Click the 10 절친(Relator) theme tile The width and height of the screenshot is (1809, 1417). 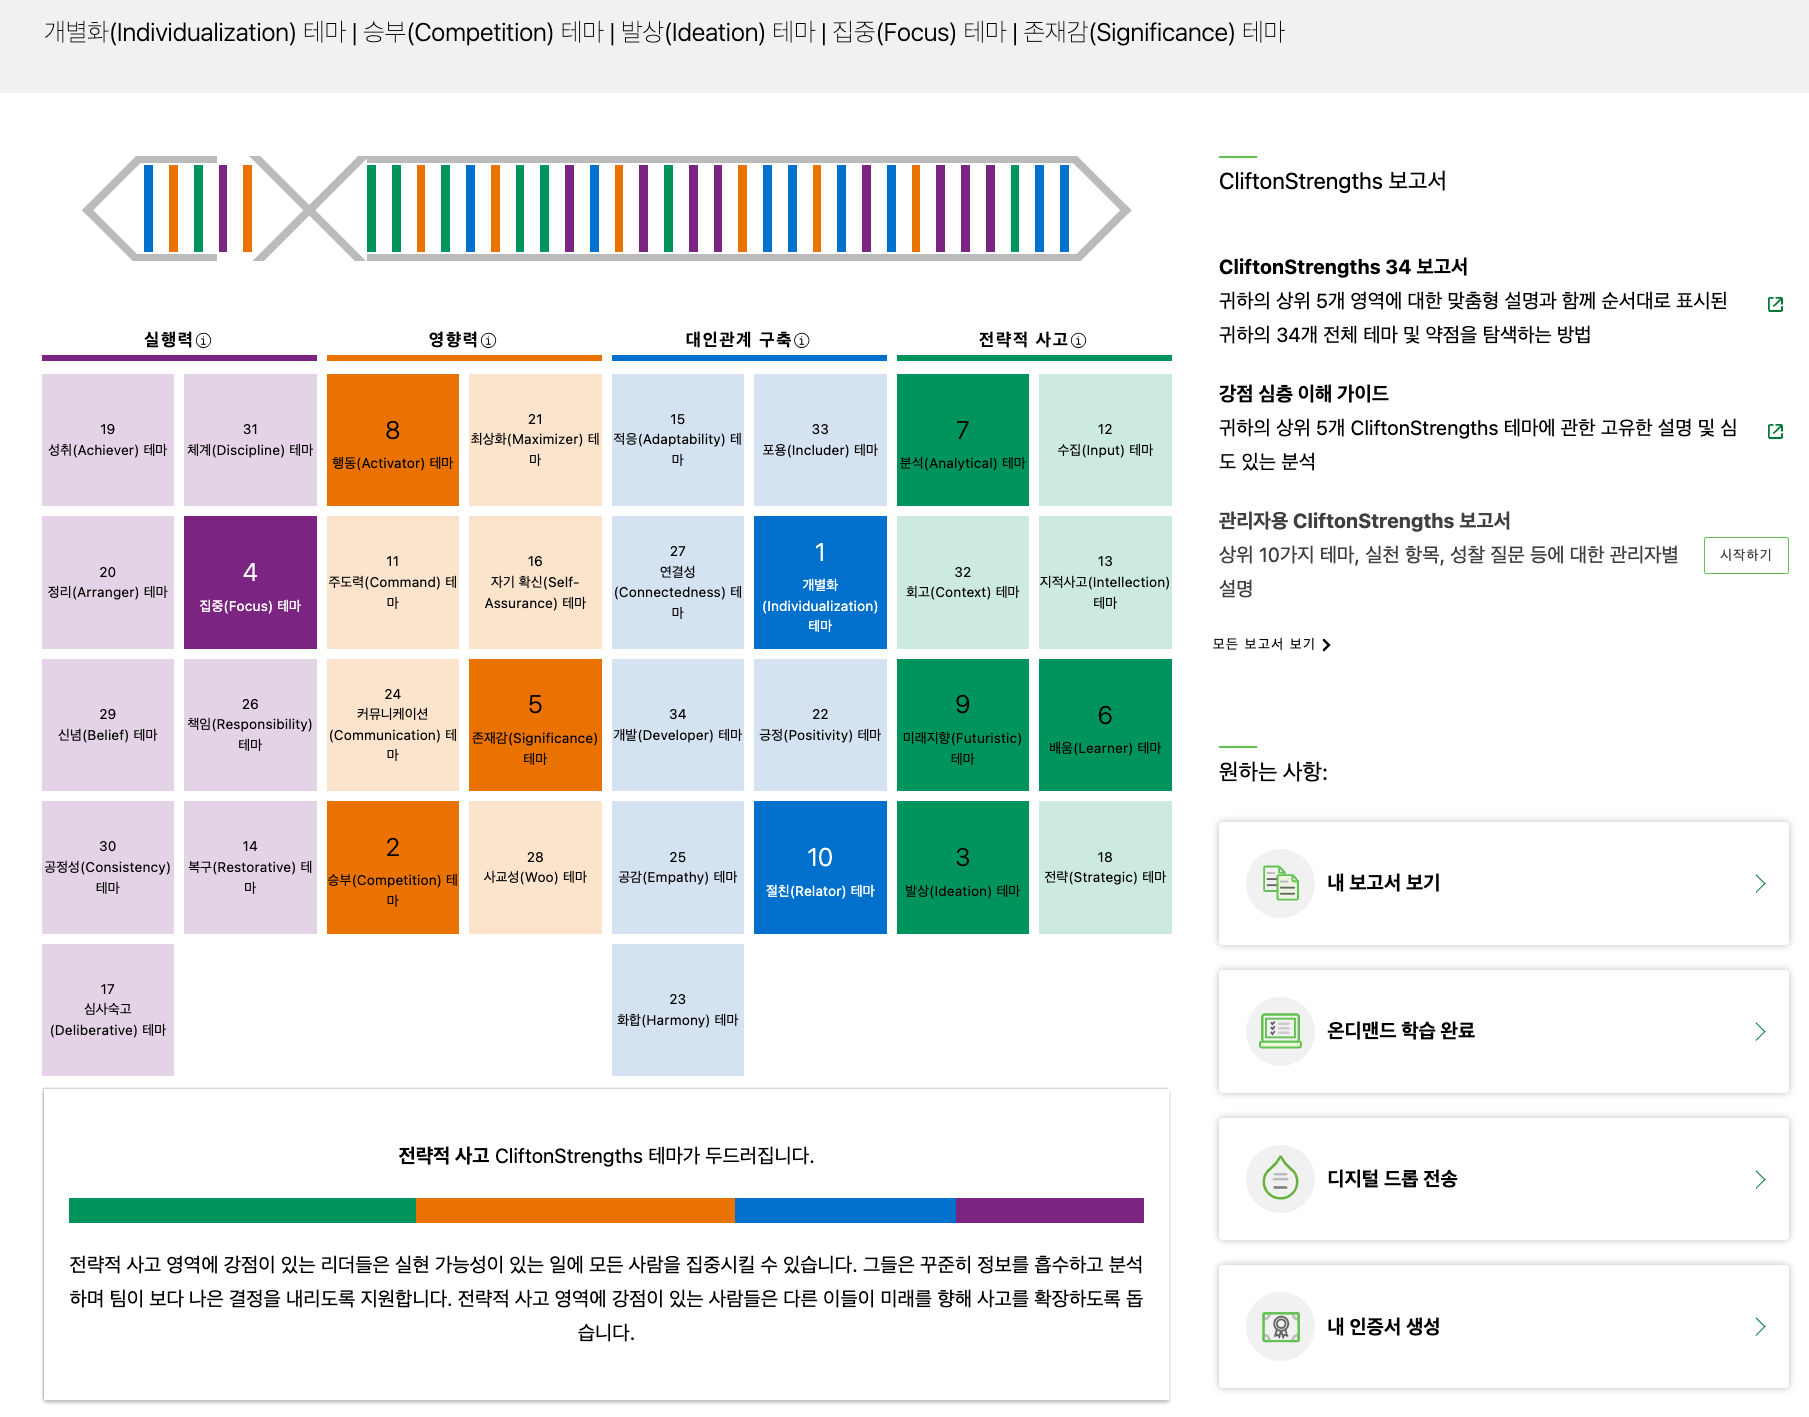pyautogui.click(x=820, y=868)
